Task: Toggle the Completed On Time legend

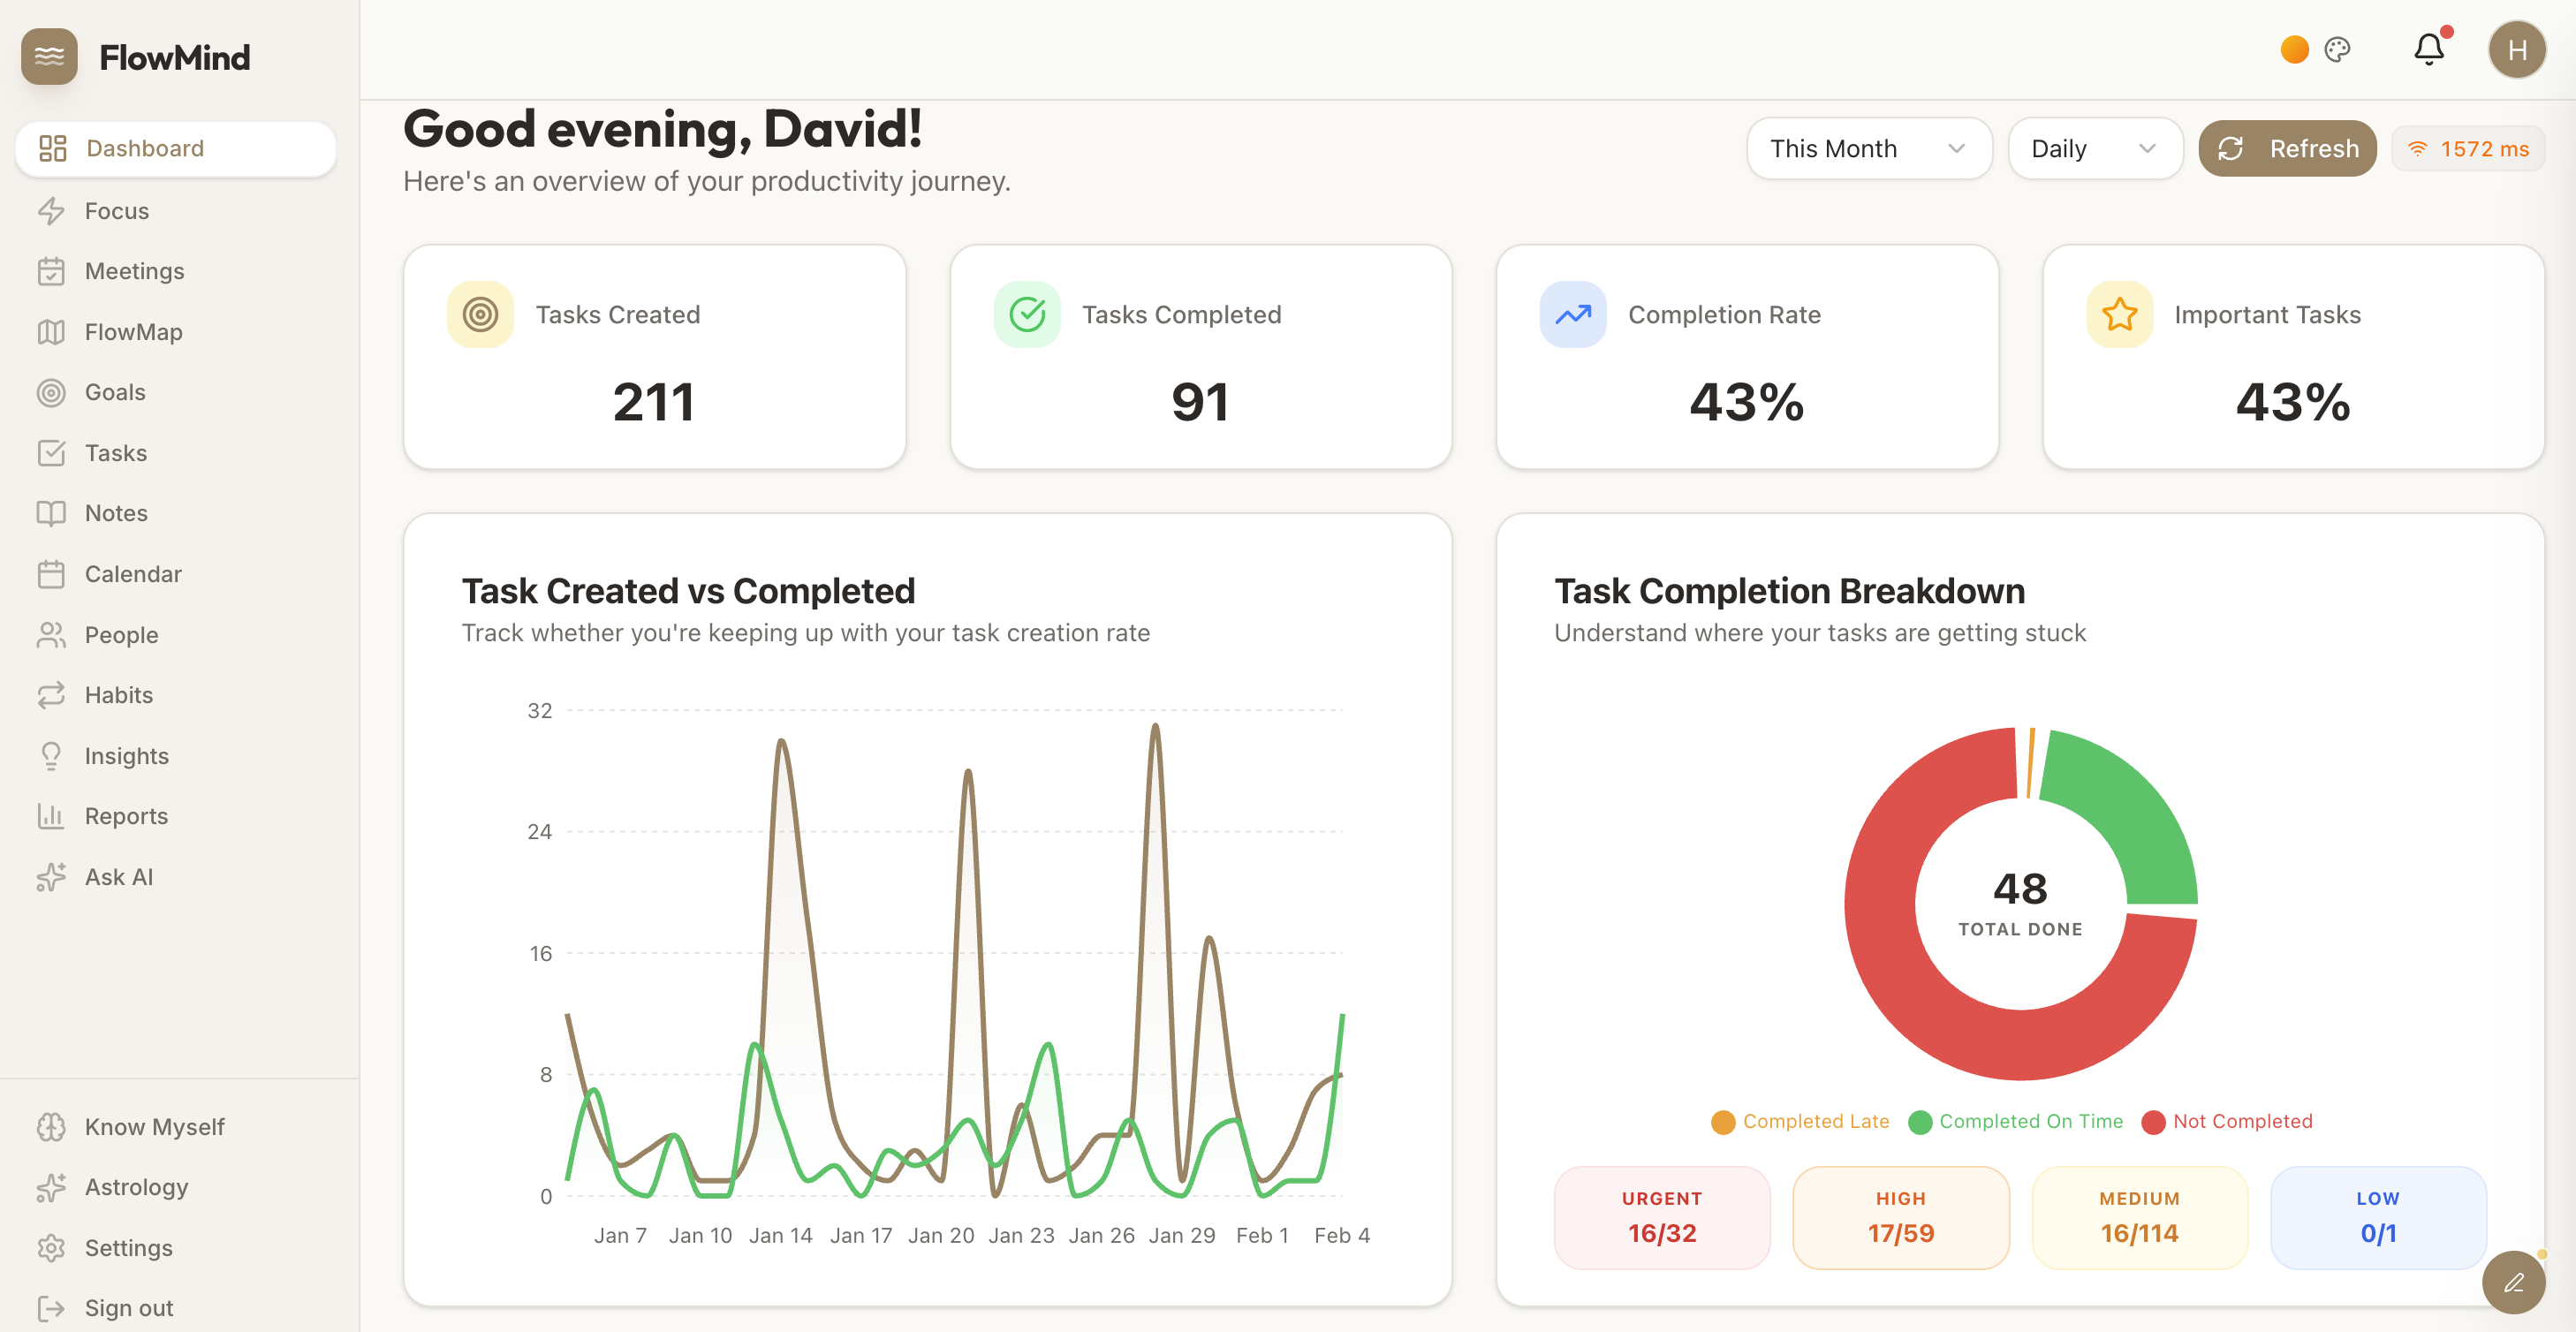Action: (2016, 1121)
